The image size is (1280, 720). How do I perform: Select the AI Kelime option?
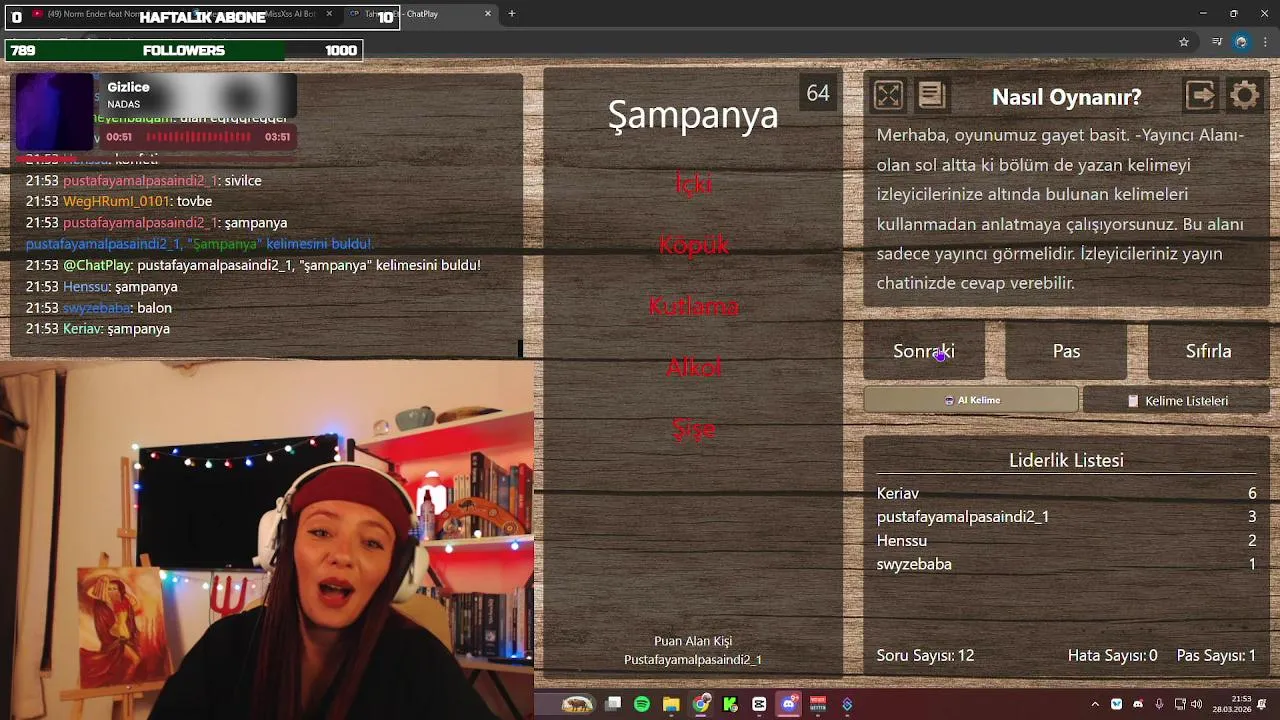pyautogui.click(x=971, y=400)
